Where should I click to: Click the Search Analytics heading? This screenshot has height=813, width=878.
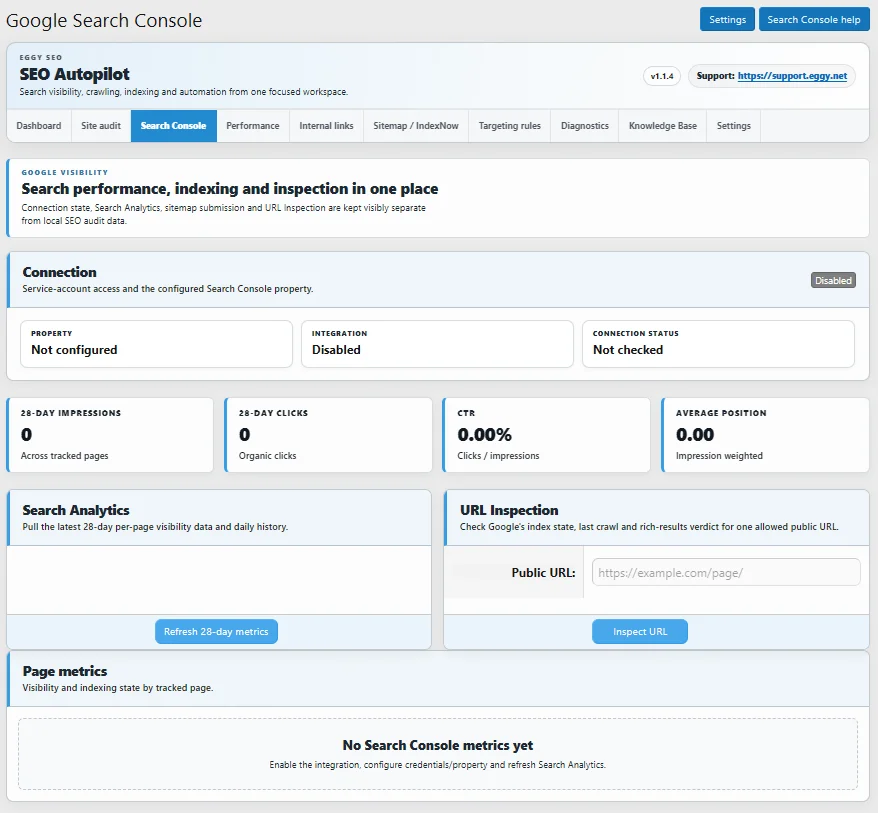click(x=76, y=510)
